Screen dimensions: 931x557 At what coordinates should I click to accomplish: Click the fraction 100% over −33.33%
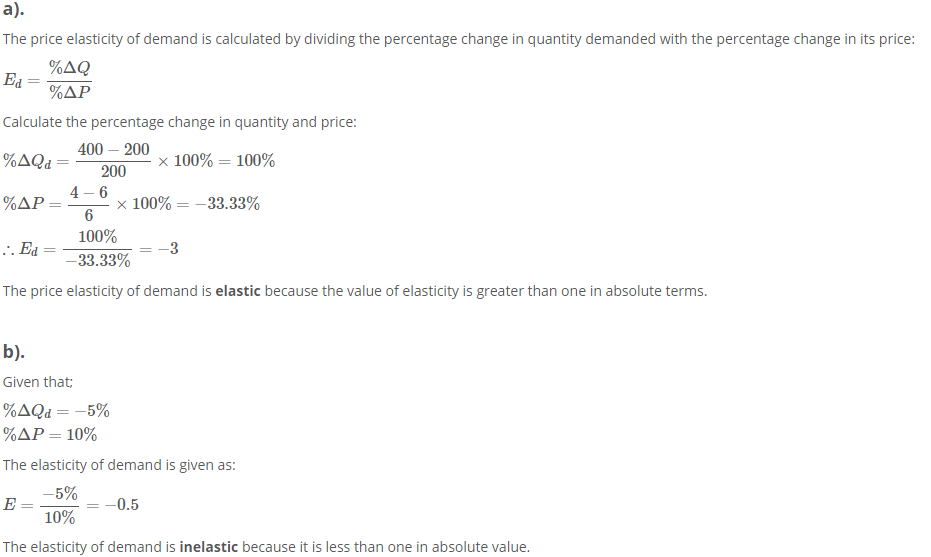pyautogui.click(x=97, y=248)
